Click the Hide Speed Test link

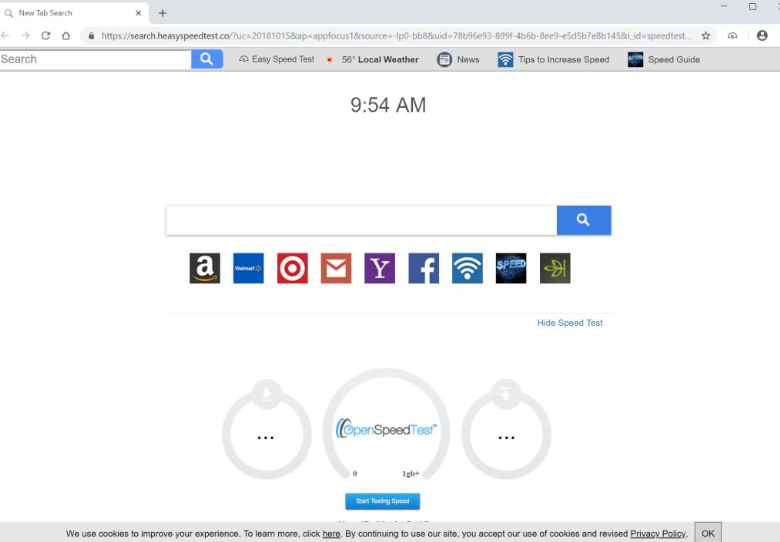(x=570, y=323)
